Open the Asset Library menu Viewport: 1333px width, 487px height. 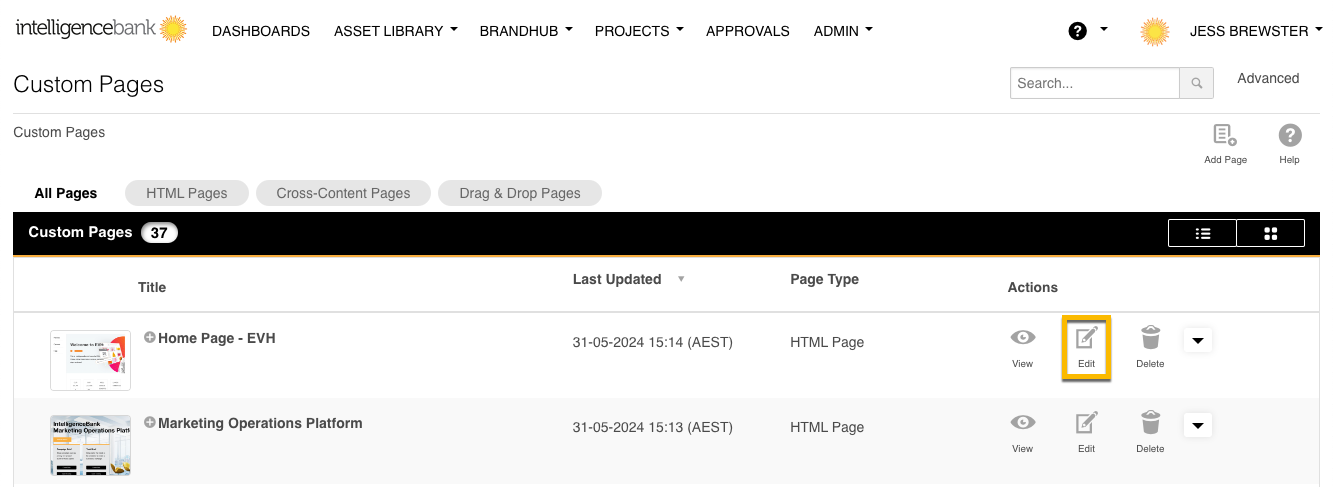click(395, 31)
